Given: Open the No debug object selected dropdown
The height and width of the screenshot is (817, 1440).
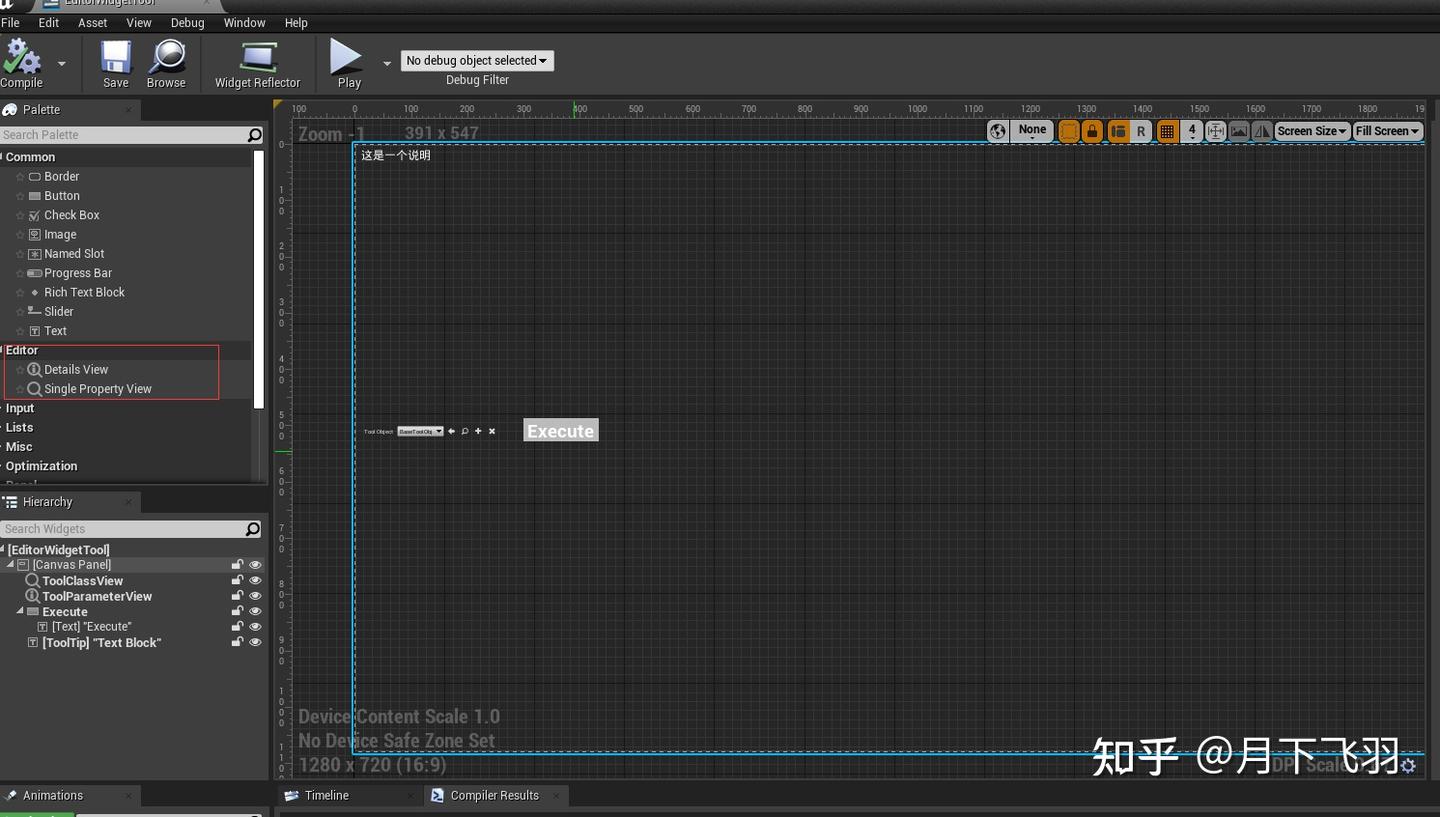Looking at the screenshot, I should coord(477,60).
